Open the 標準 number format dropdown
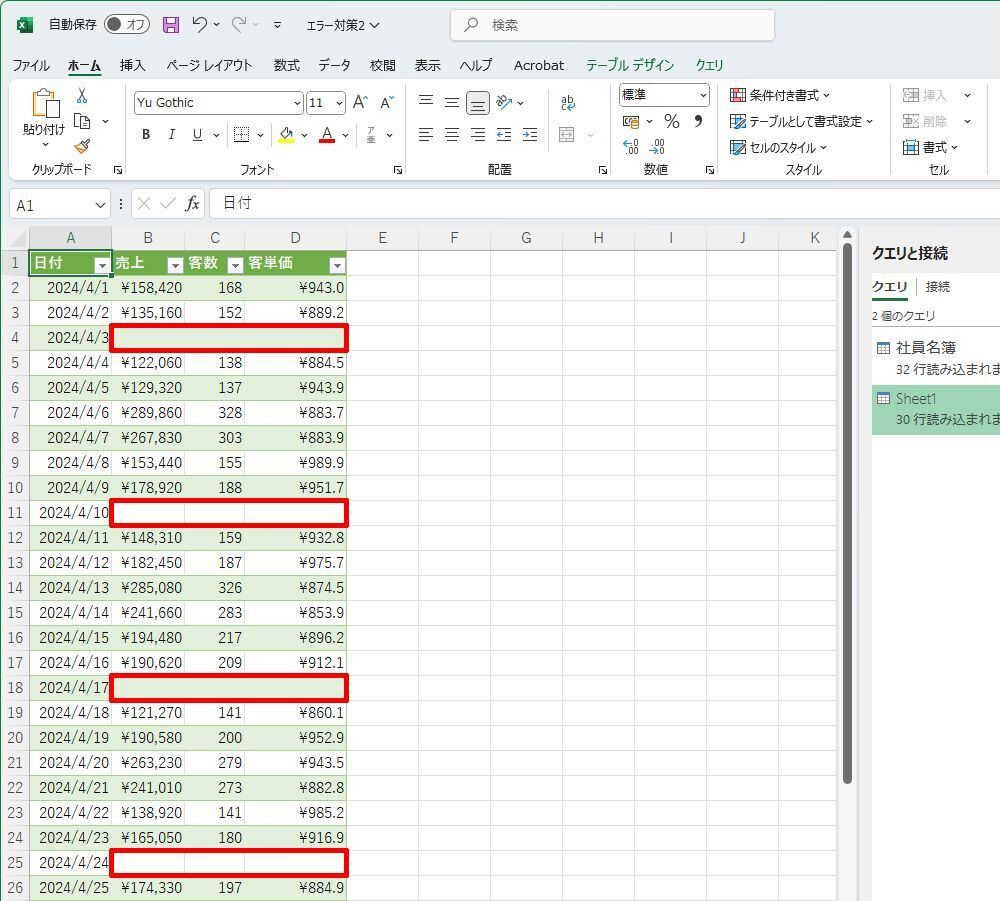The image size is (1000, 901). 702,96
